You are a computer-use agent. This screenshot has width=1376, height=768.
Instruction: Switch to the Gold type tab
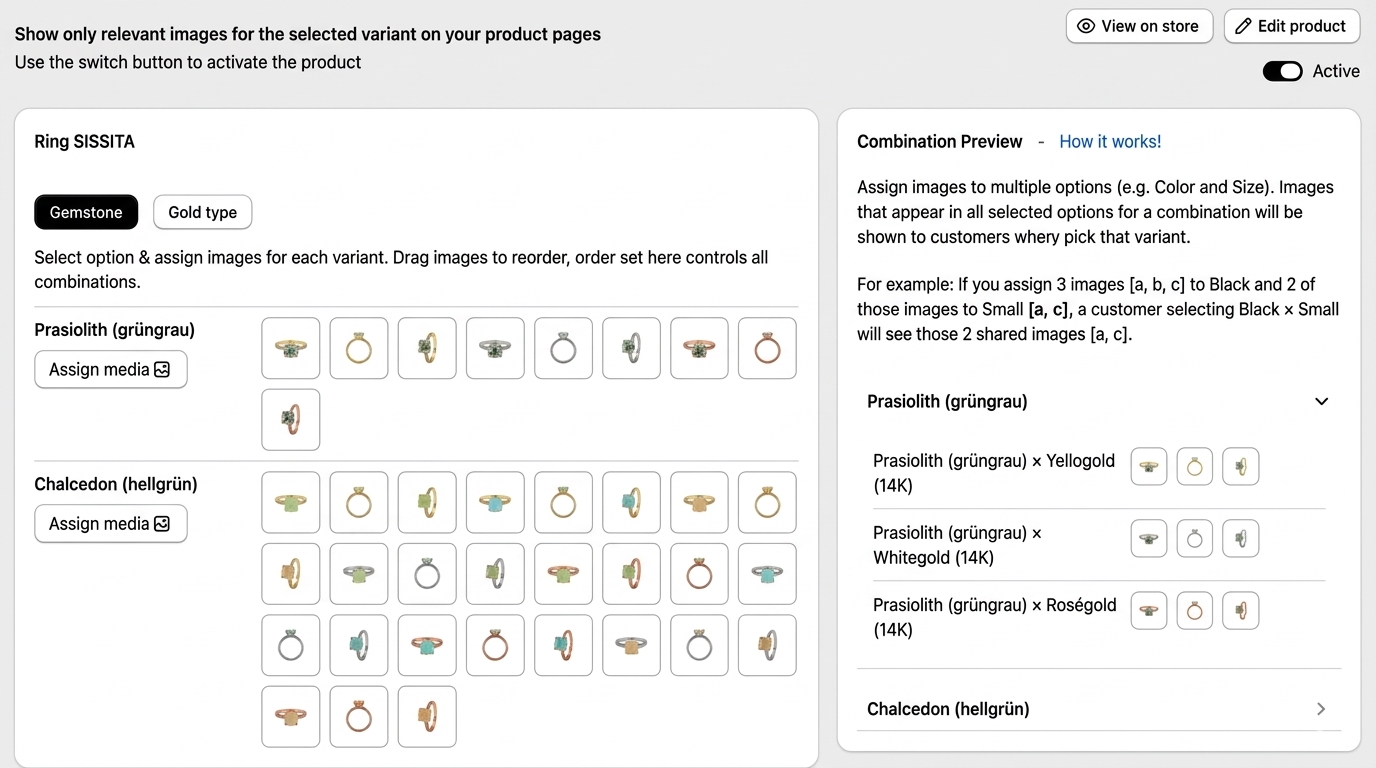[x=202, y=212]
